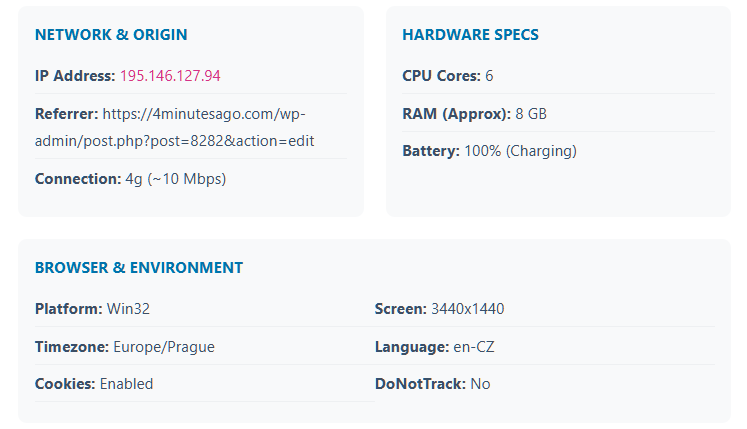Click the IP address 195.146.127.94
Image resolution: width=747 pixels, height=429 pixels.
point(170,76)
